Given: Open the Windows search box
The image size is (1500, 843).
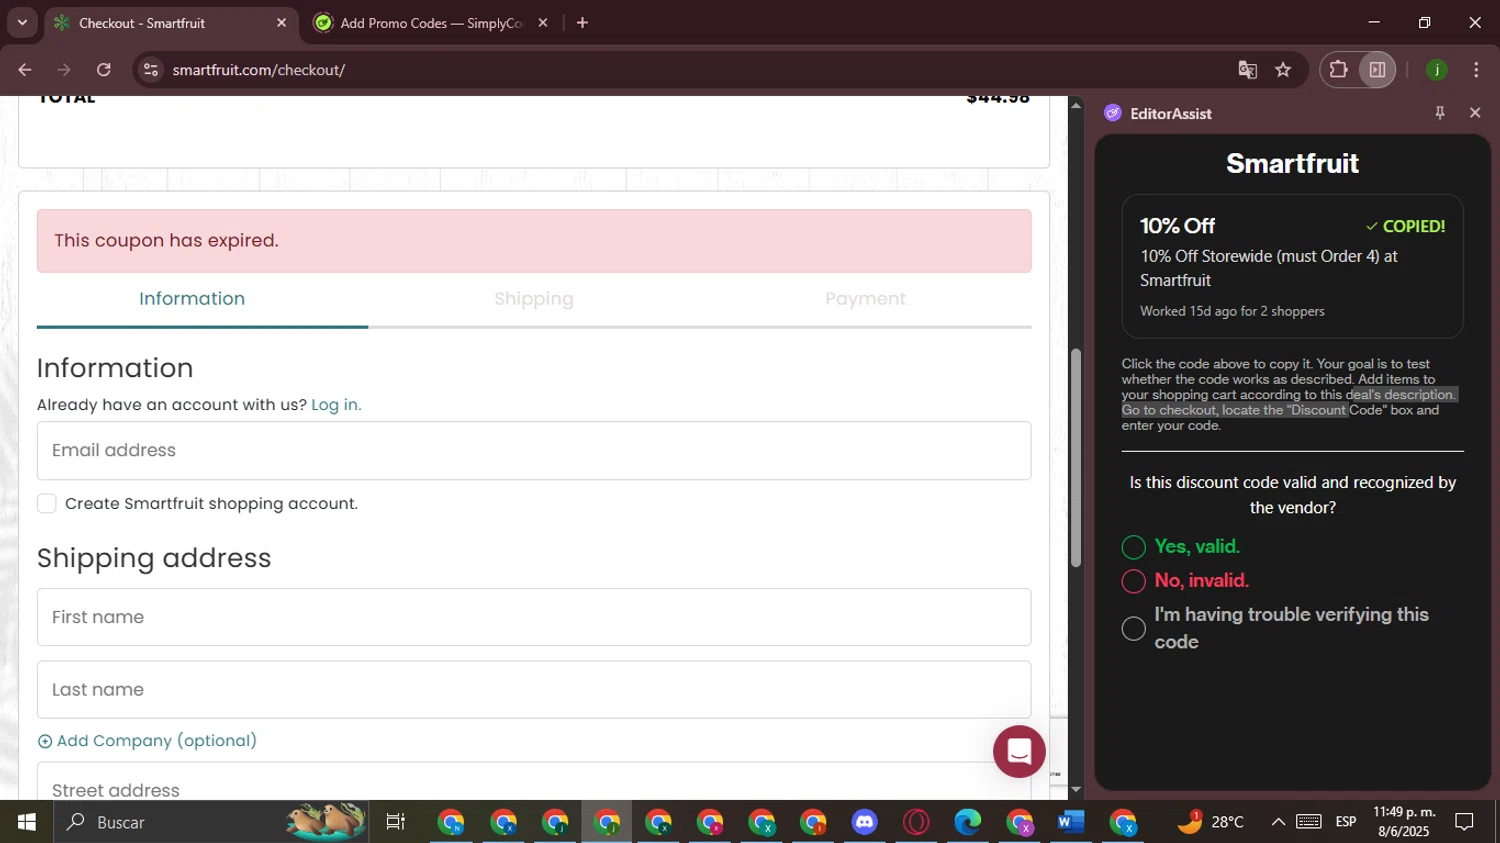Looking at the screenshot, I should pos(210,822).
